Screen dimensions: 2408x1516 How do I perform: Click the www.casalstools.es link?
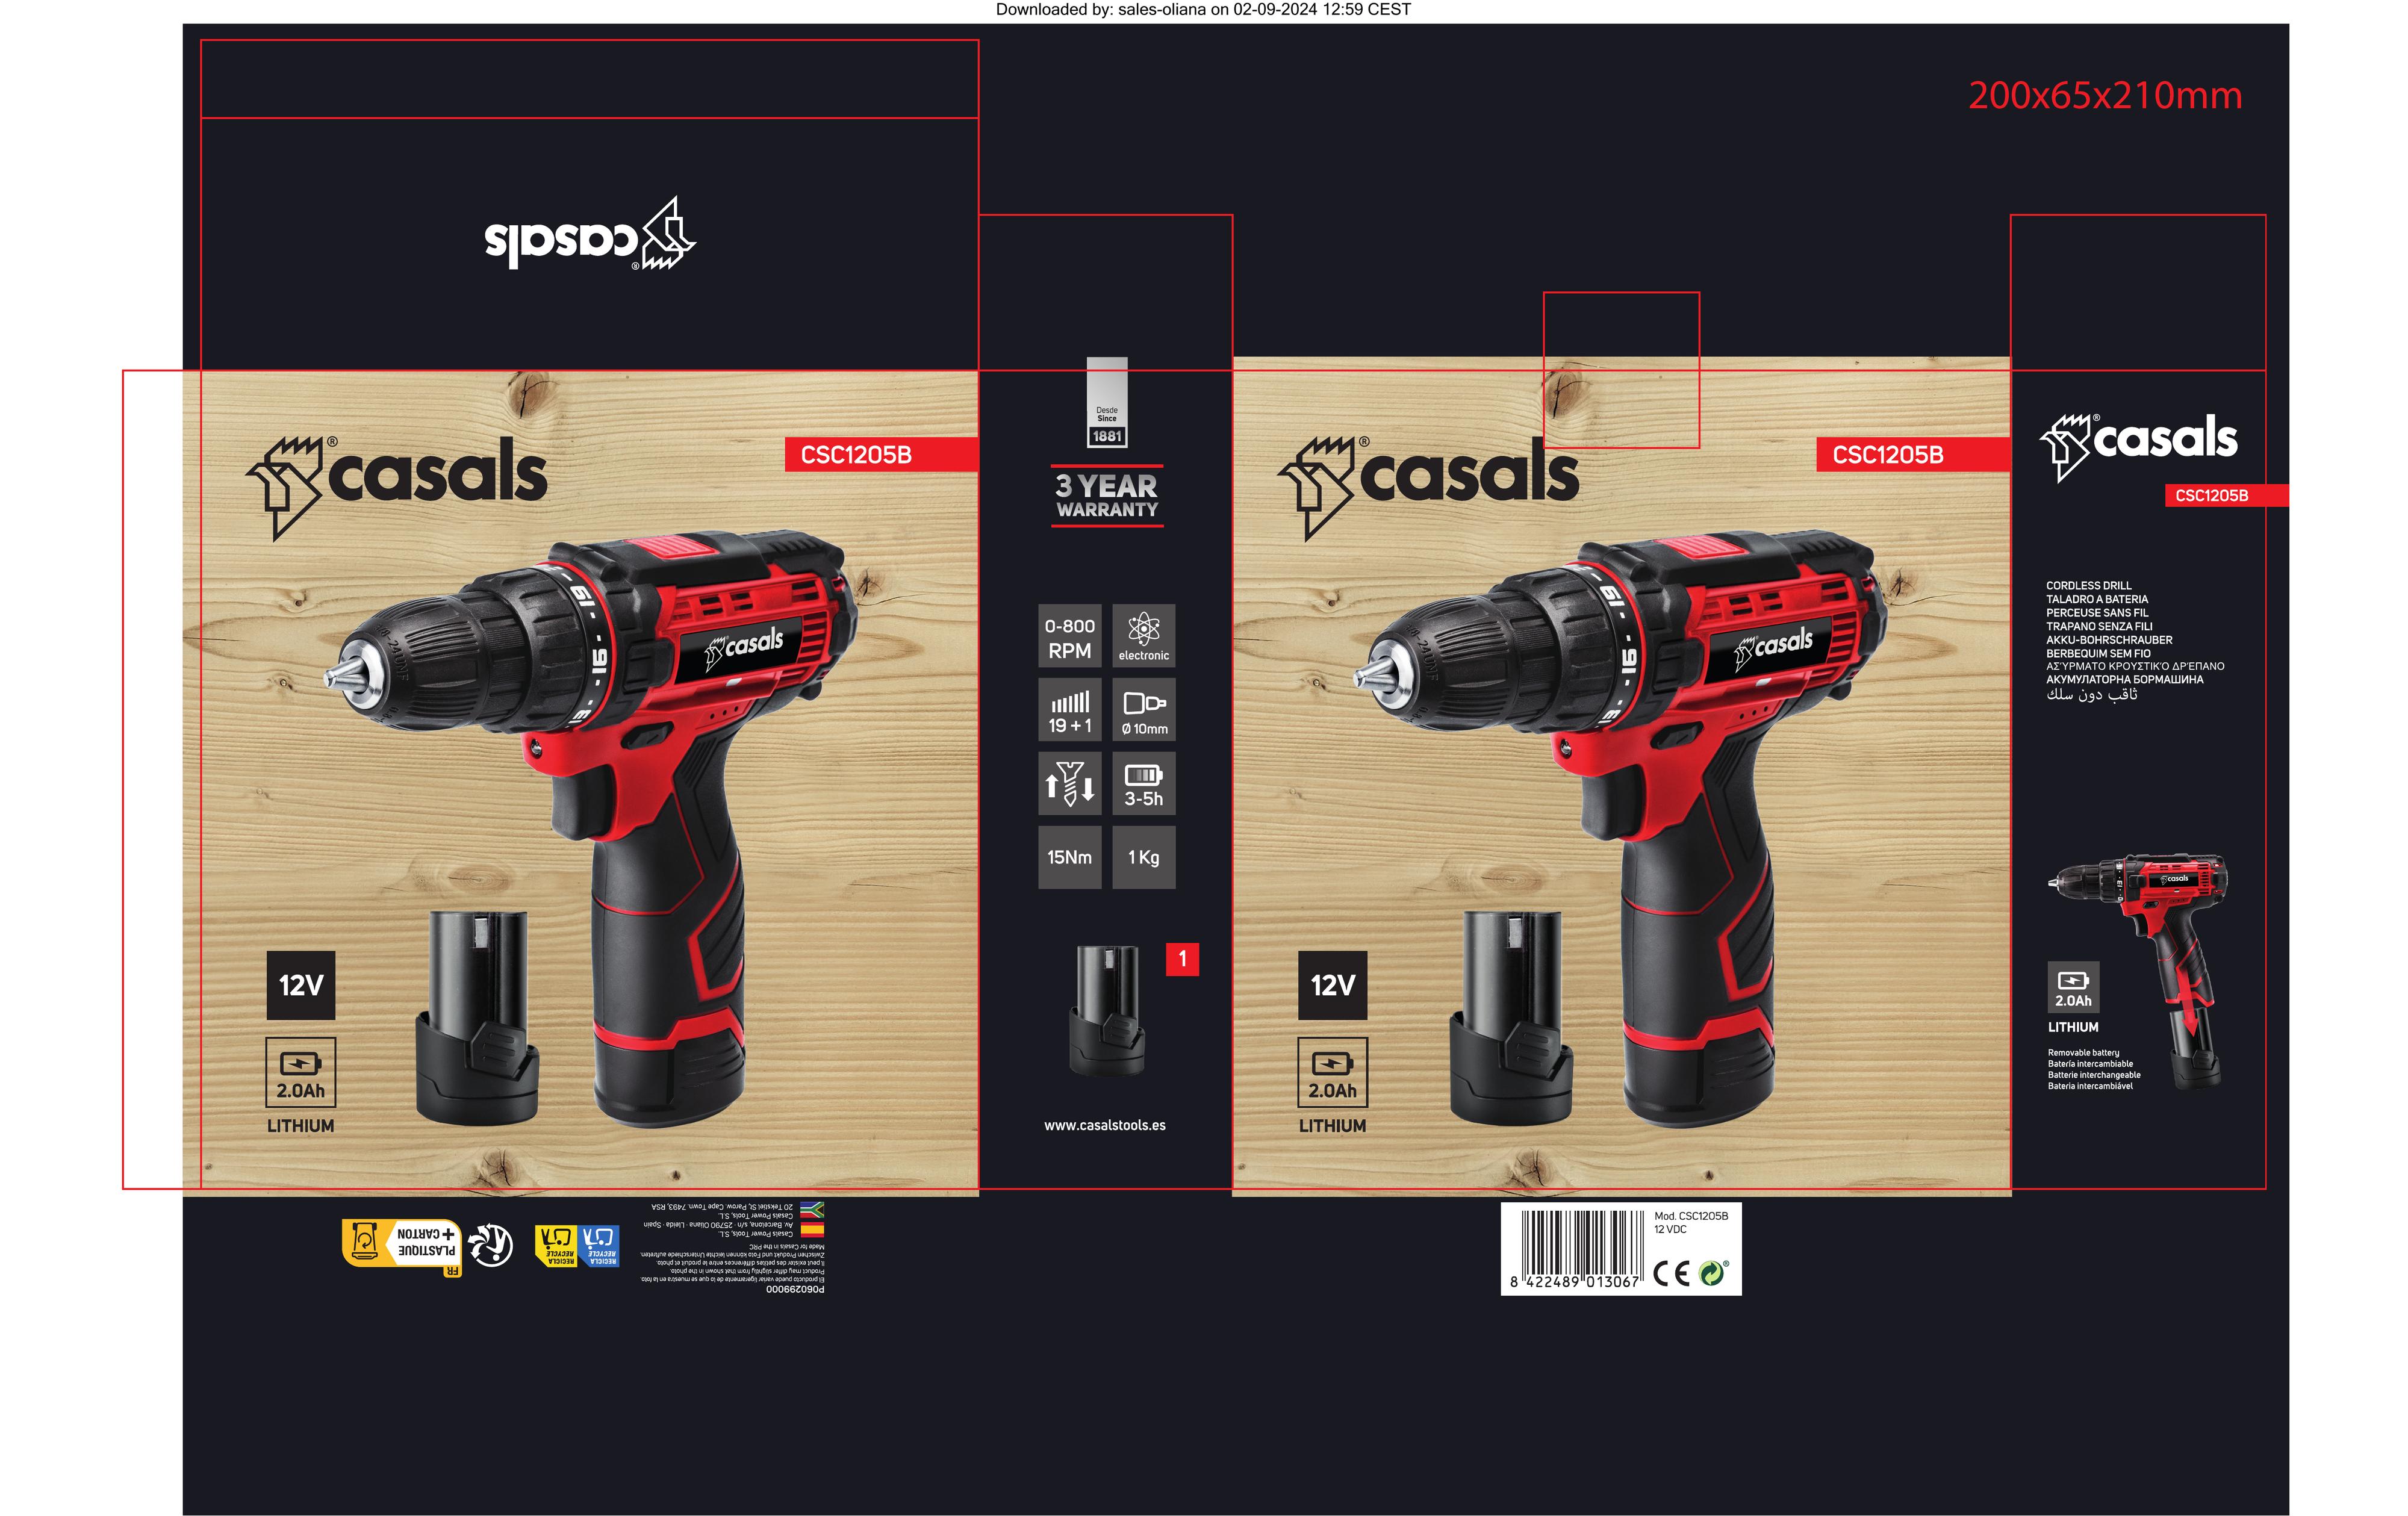click(x=1104, y=1125)
